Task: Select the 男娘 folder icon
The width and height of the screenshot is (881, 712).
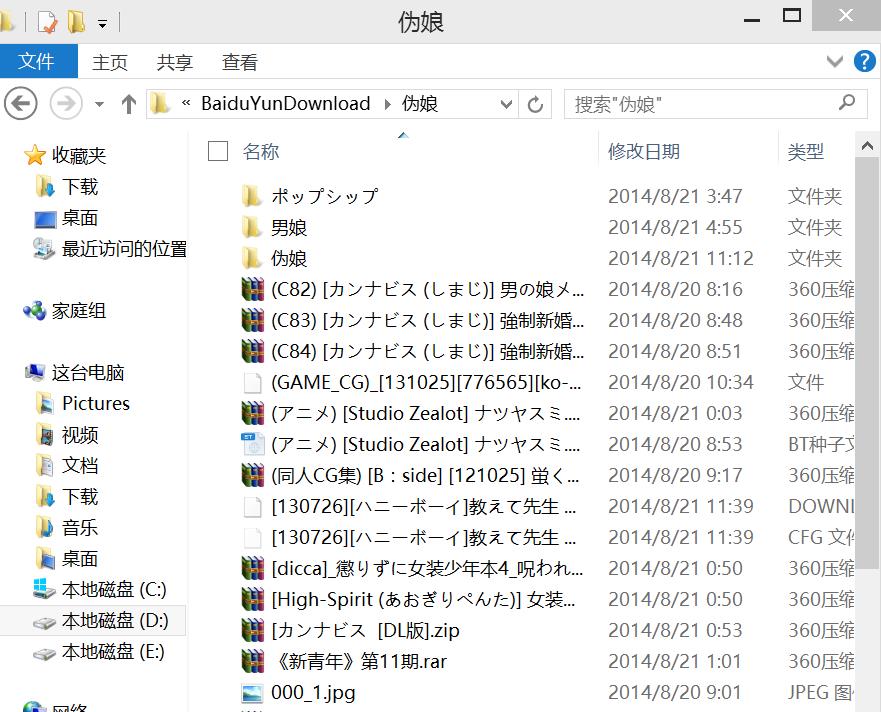Action: (x=252, y=227)
